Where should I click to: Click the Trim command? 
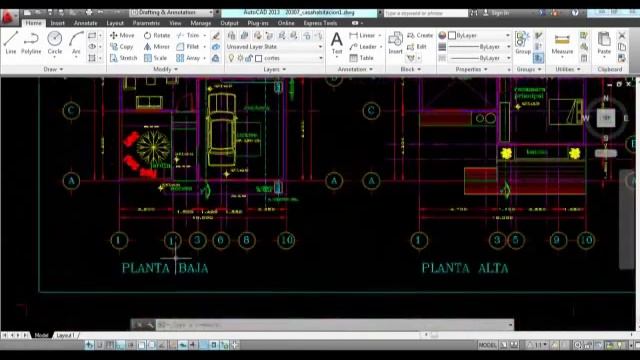[x=188, y=36]
